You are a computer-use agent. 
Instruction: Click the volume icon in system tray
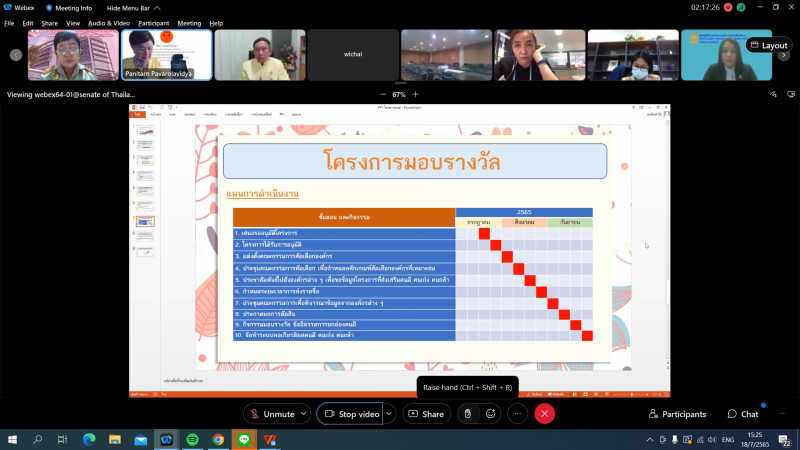712,439
